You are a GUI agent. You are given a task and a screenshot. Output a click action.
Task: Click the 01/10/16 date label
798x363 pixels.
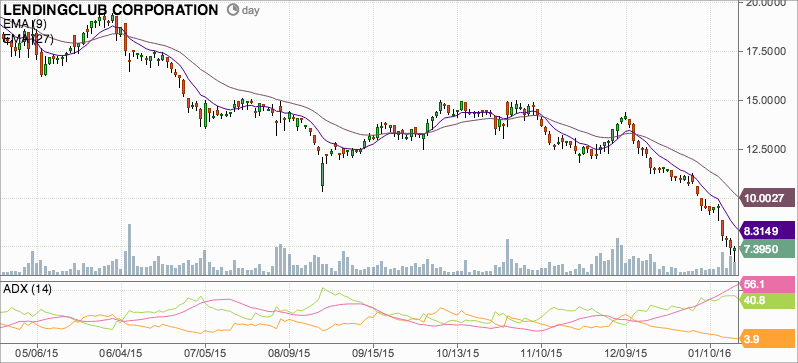click(x=709, y=352)
